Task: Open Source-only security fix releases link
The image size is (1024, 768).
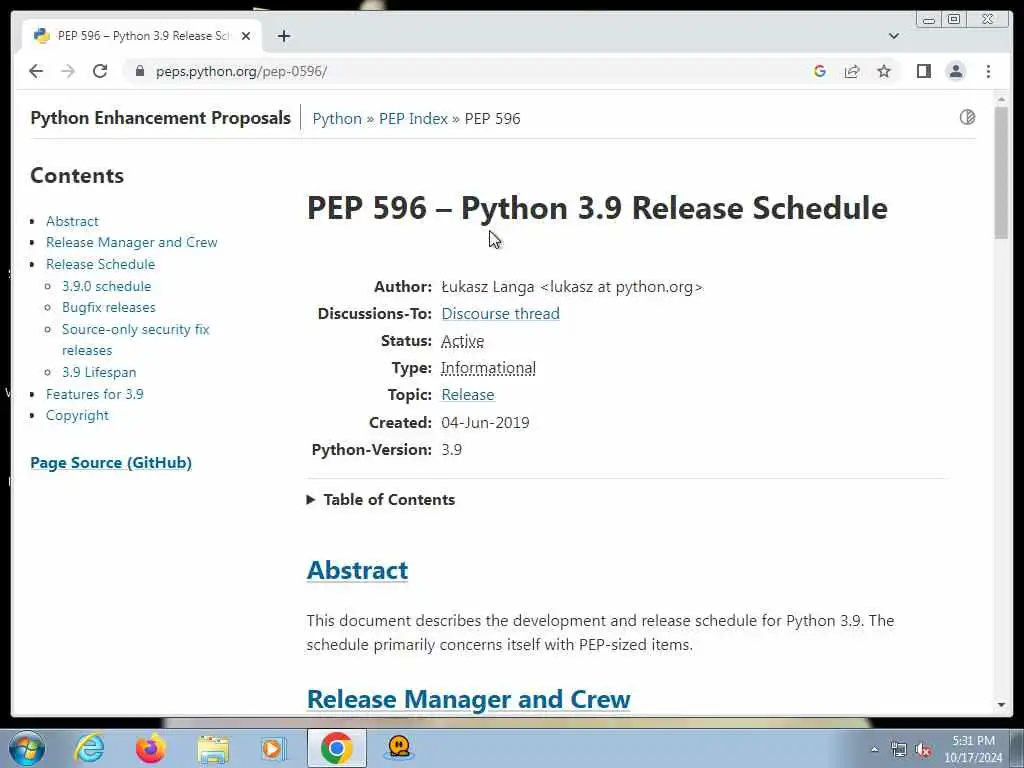Action: click(136, 340)
